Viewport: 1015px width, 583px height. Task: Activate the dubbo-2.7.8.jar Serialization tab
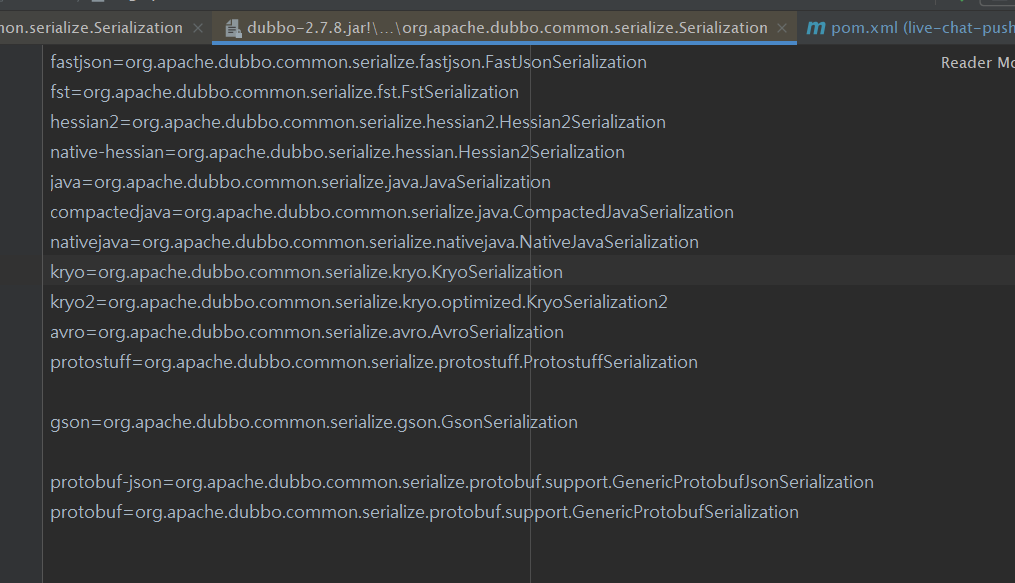pyautogui.click(x=500, y=27)
